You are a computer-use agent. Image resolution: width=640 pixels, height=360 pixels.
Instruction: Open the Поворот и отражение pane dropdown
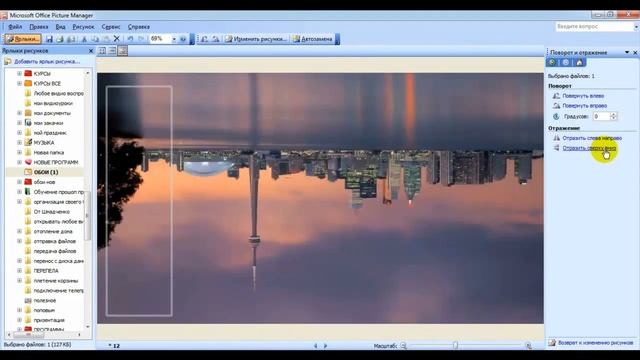[x=627, y=52]
